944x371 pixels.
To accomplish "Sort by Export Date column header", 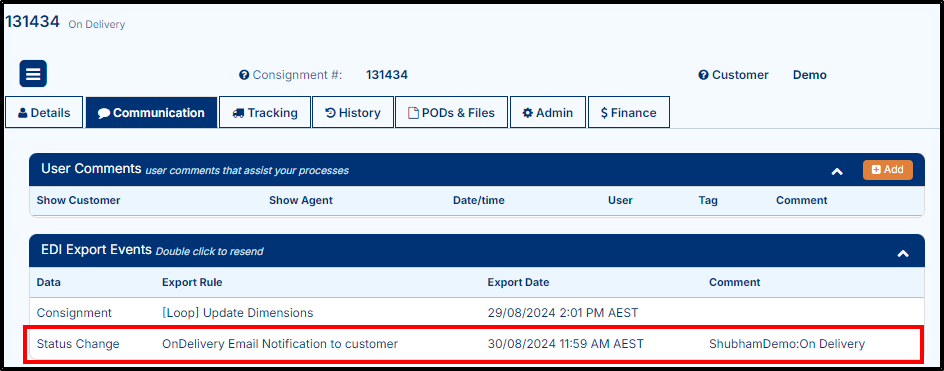I will tap(518, 282).
